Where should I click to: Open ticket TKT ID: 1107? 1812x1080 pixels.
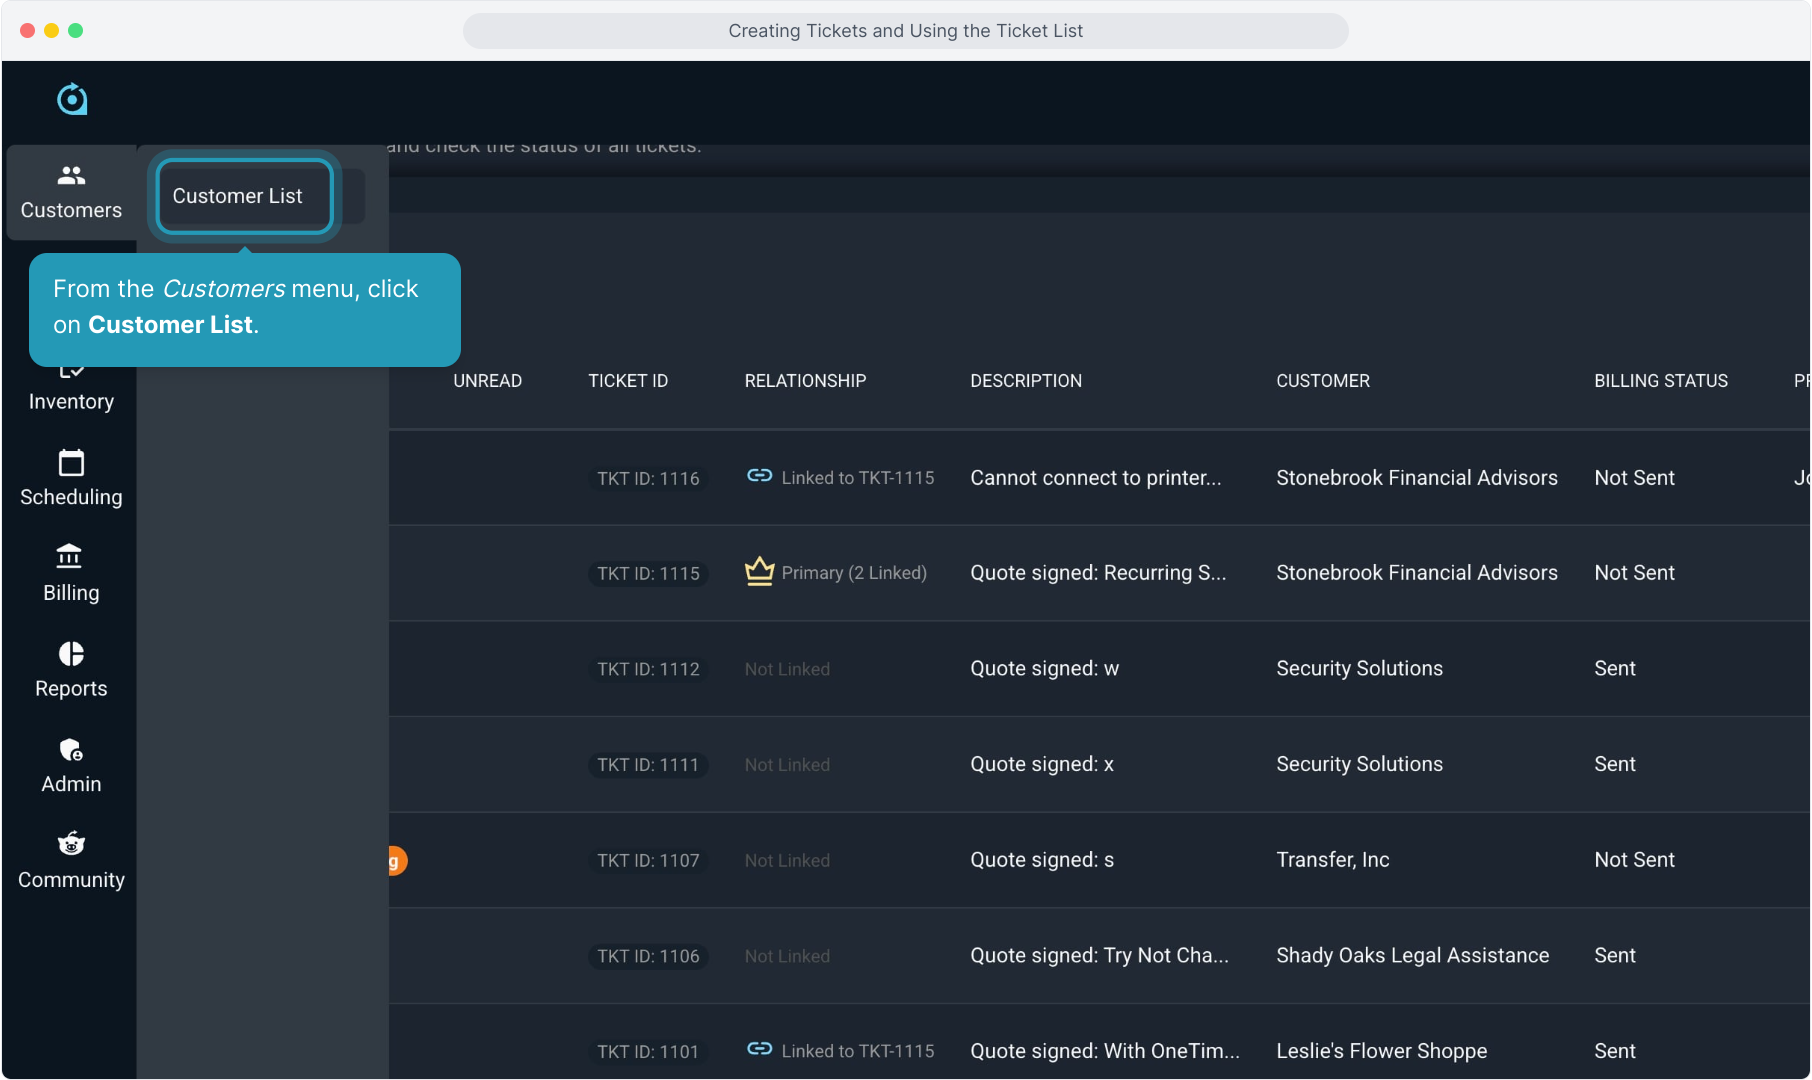point(648,861)
